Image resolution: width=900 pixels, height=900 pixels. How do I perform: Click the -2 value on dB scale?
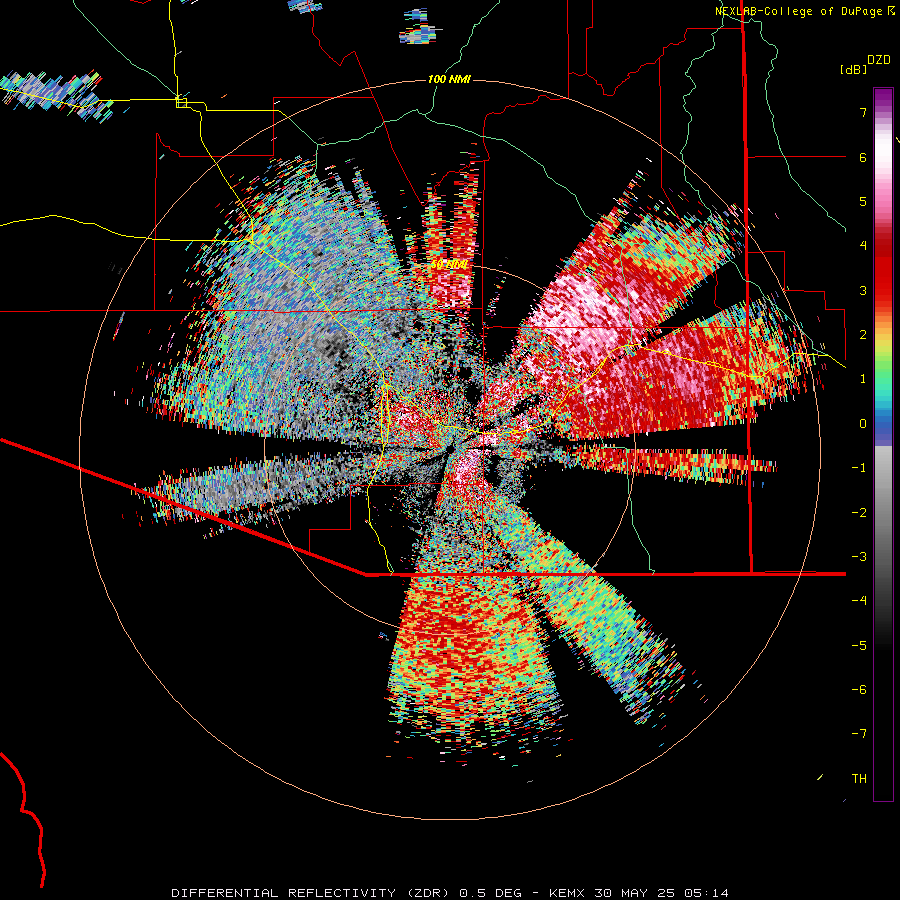pos(859,513)
